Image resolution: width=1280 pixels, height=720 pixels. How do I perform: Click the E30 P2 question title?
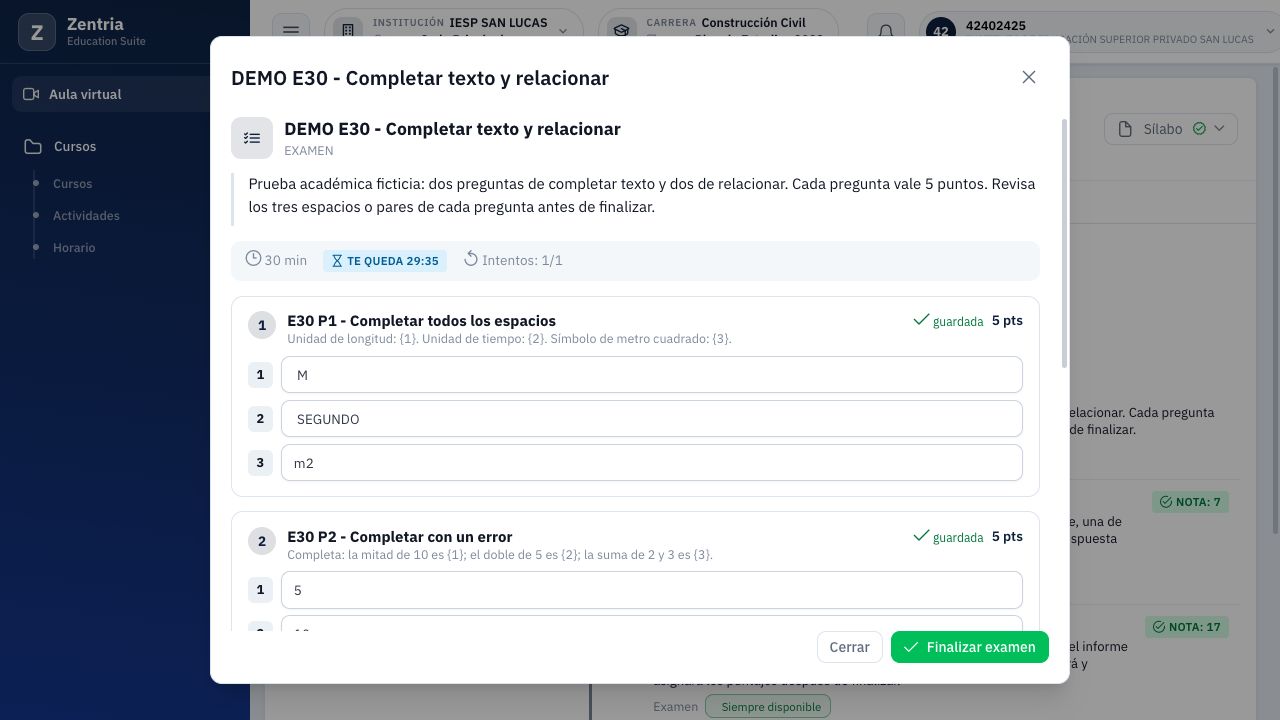tap(399, 537)
